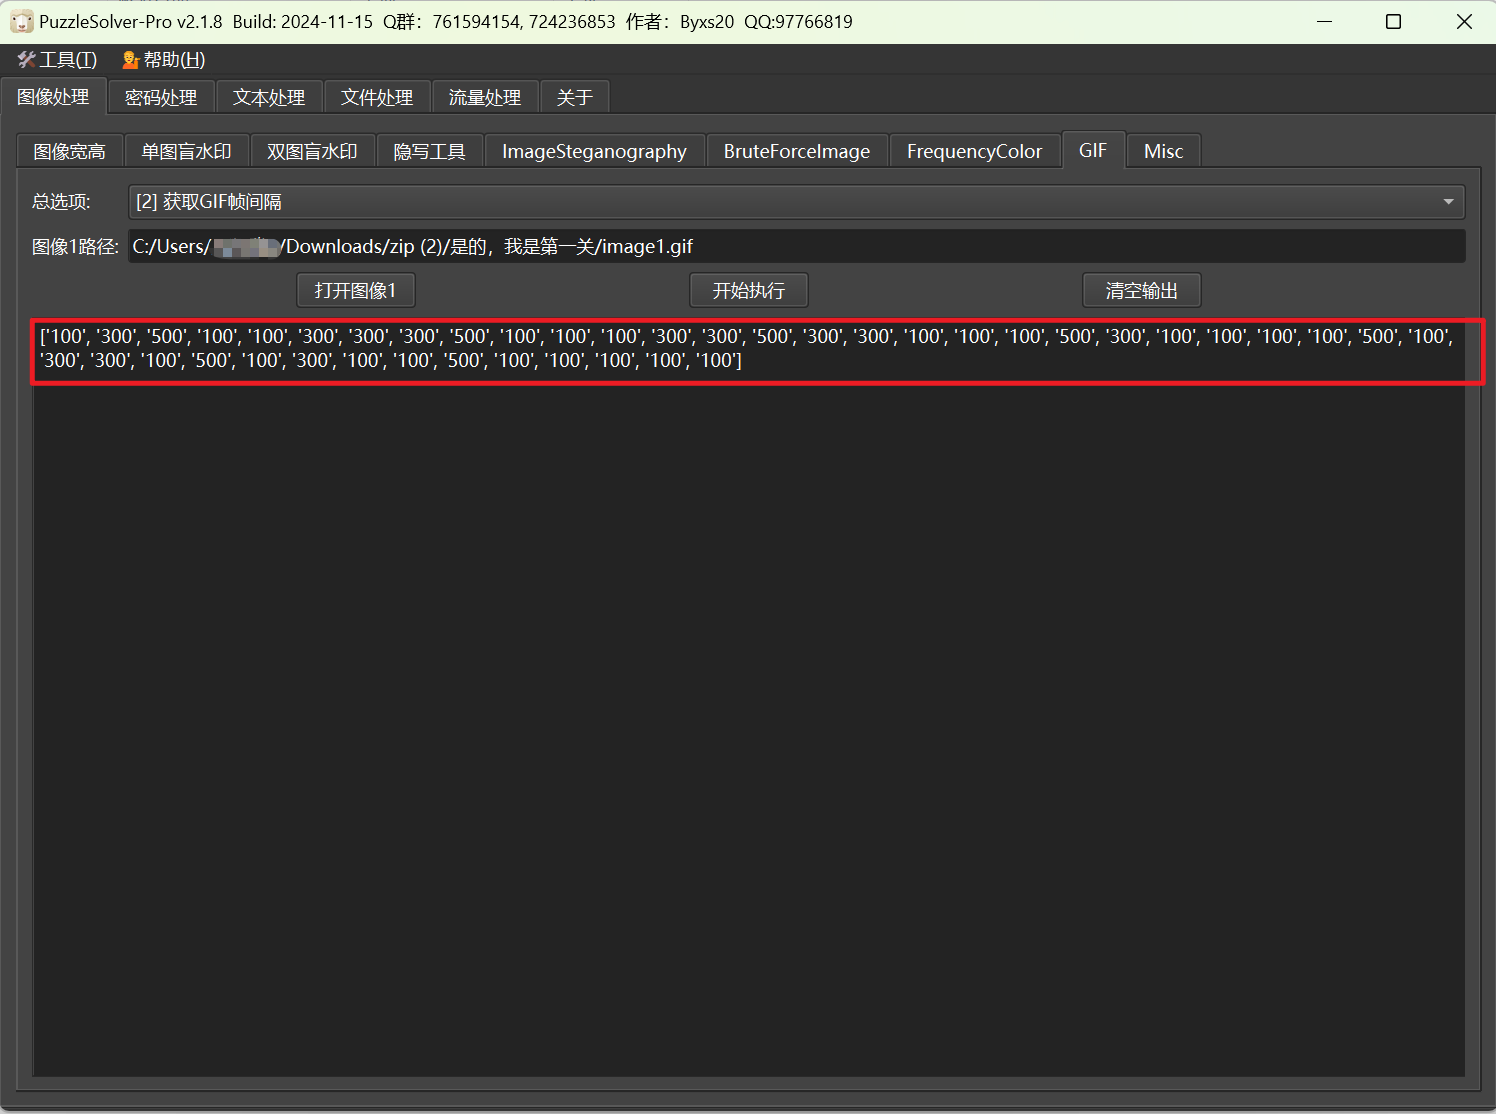Image resolution: width=1496 pixels, height=1114 pixels.
Task: Click the 清空输出 button
Action: [1141, 291]
